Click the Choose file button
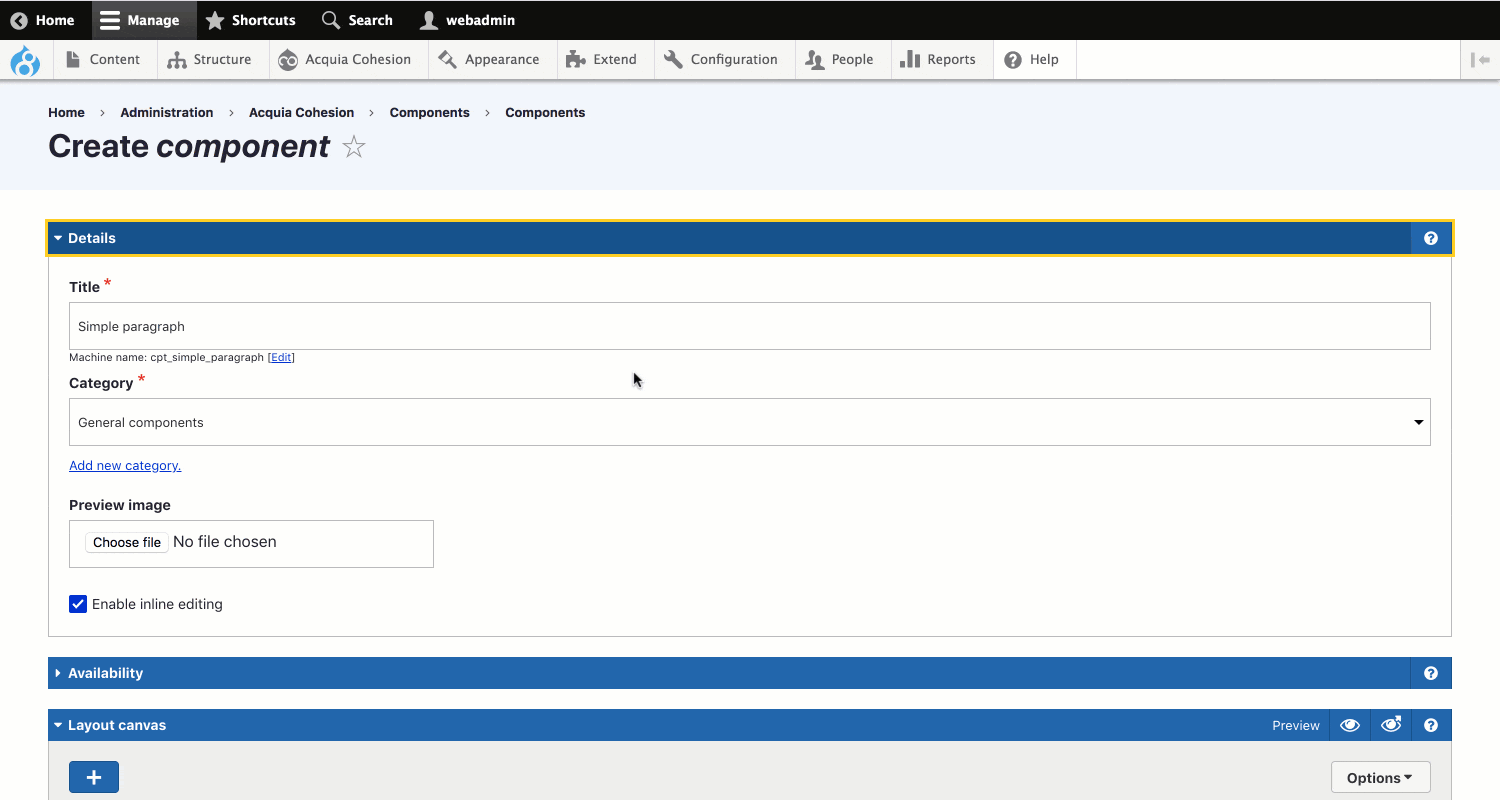The image size is (1500, 800). [127, 542]
